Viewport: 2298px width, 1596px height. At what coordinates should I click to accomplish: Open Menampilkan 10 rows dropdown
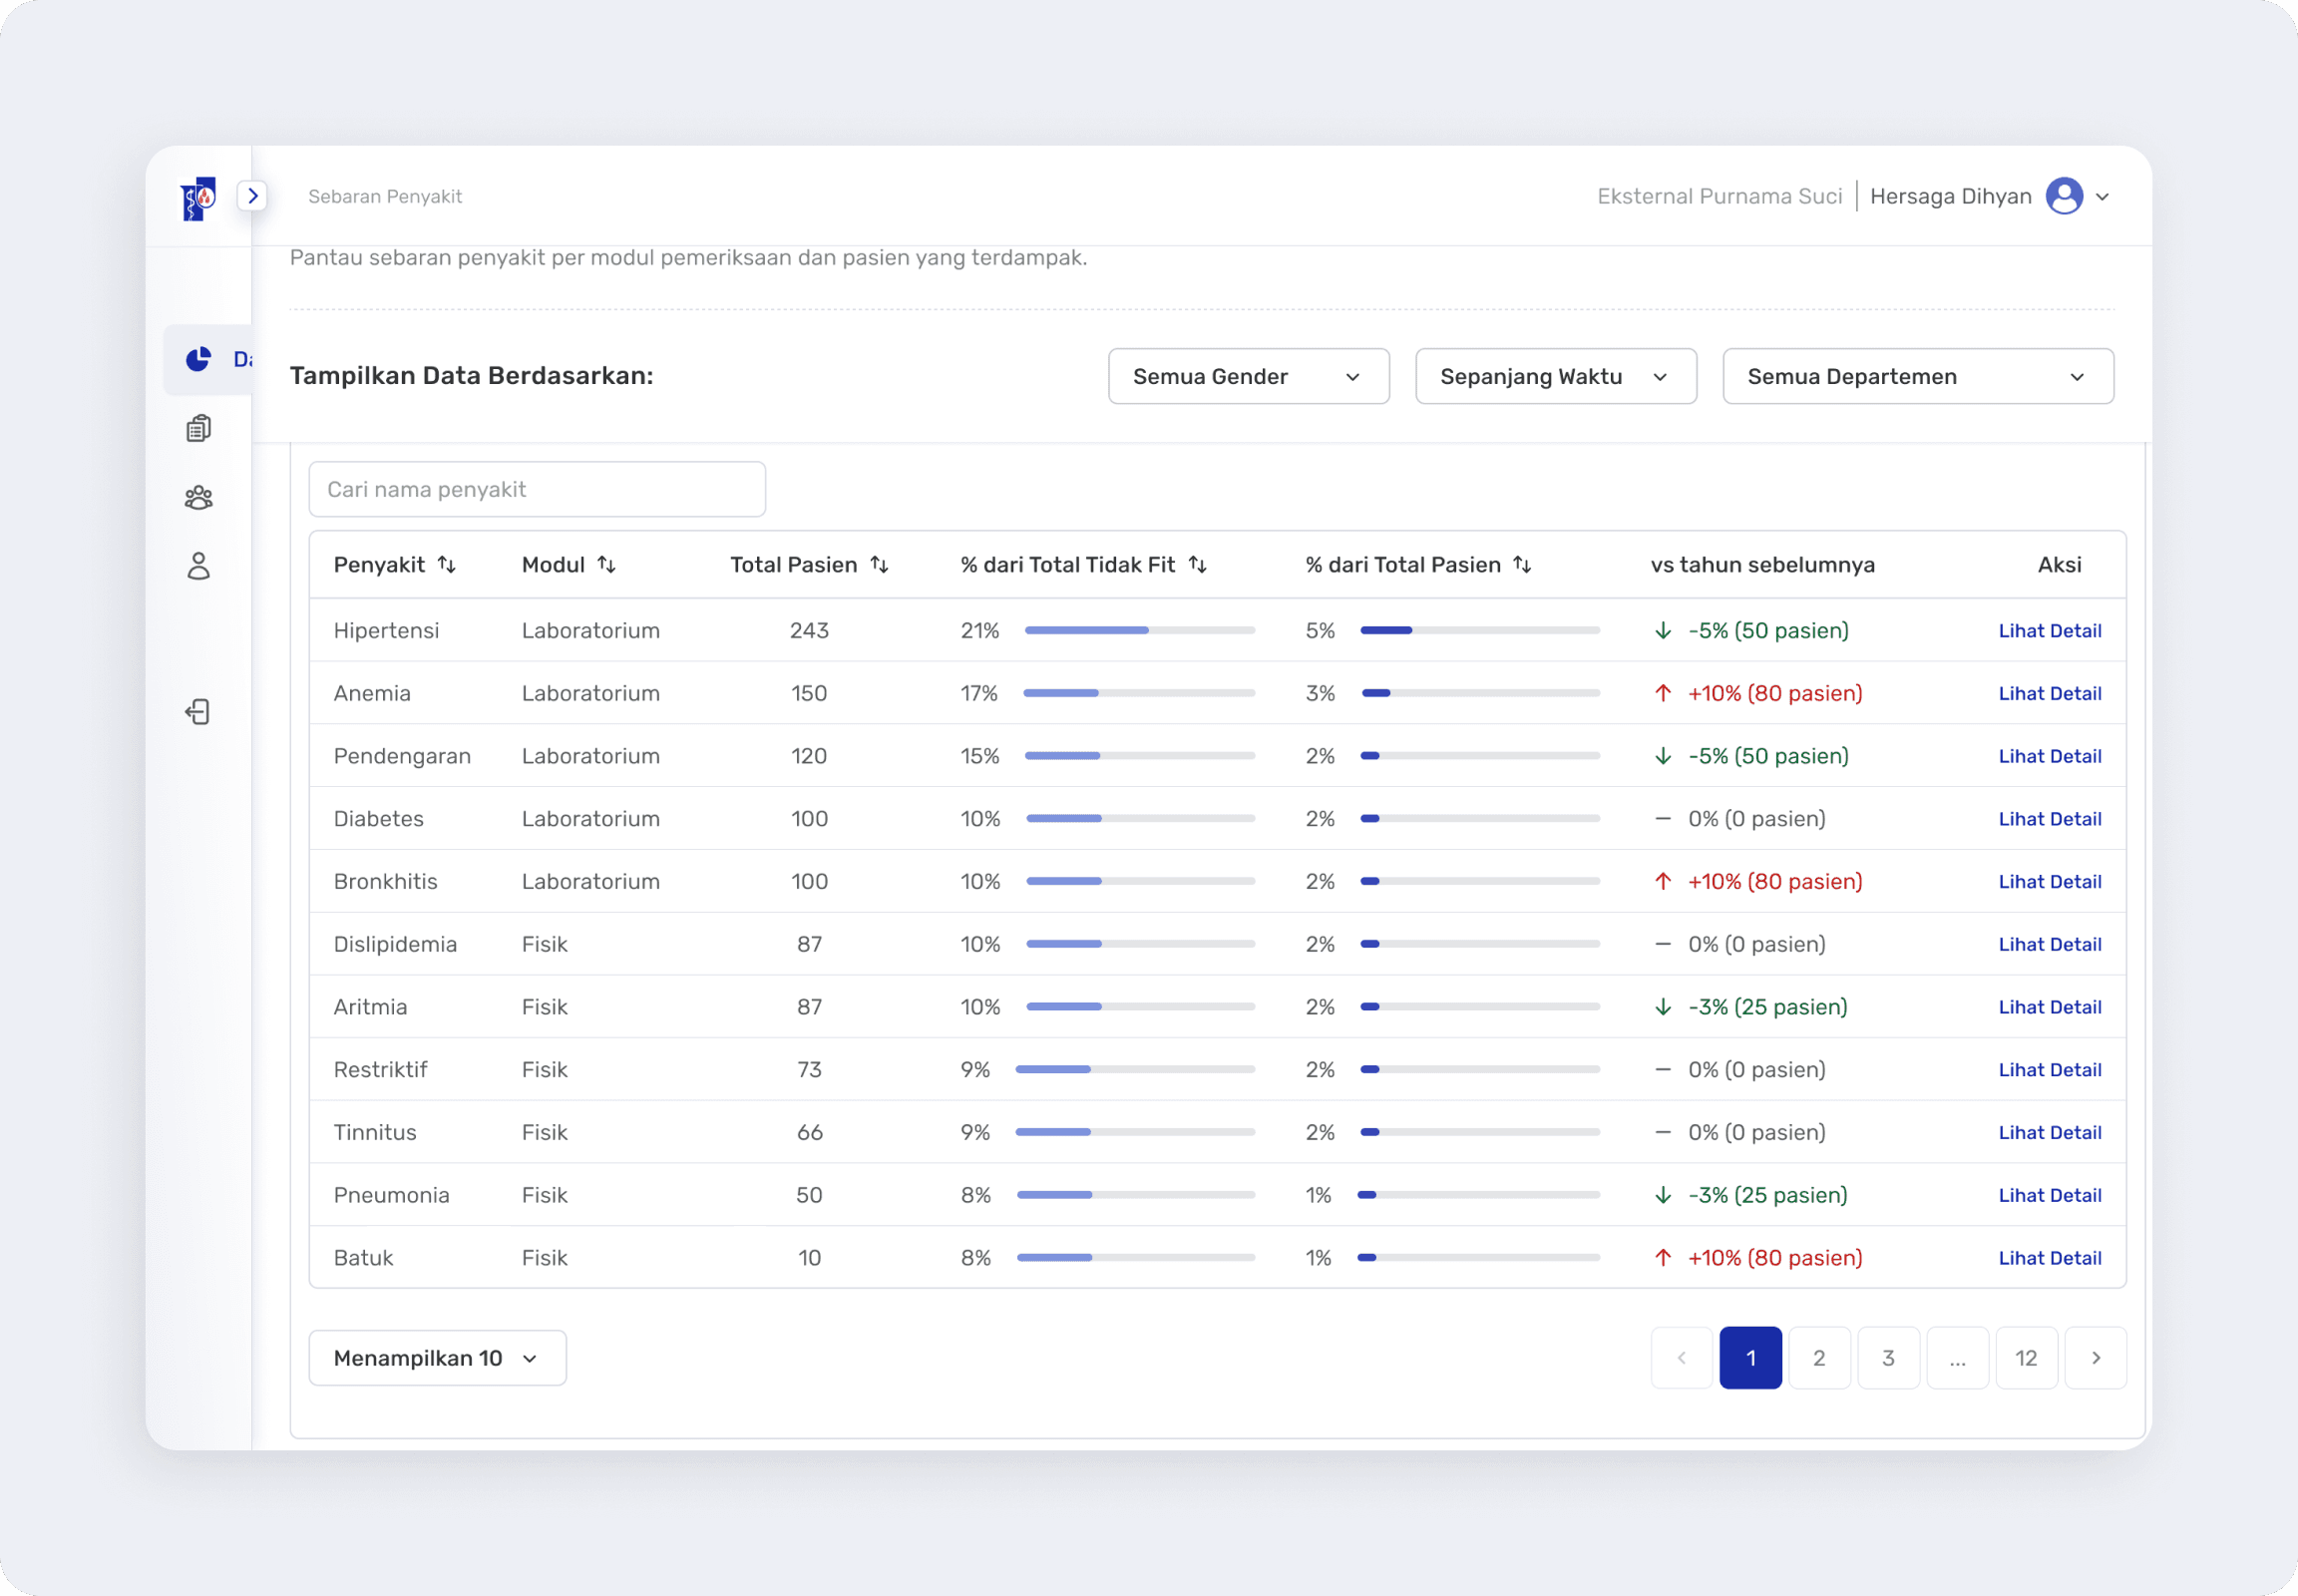(x=437, y=1358)
